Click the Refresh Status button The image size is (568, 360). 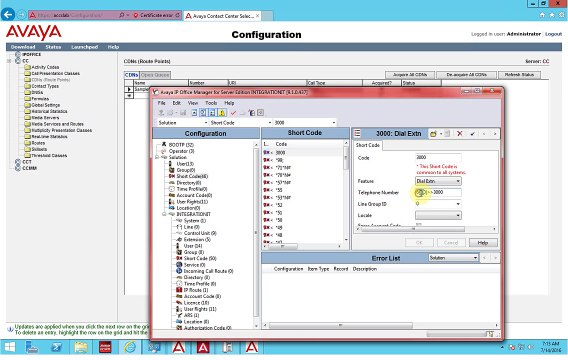[x=519, y=75]
